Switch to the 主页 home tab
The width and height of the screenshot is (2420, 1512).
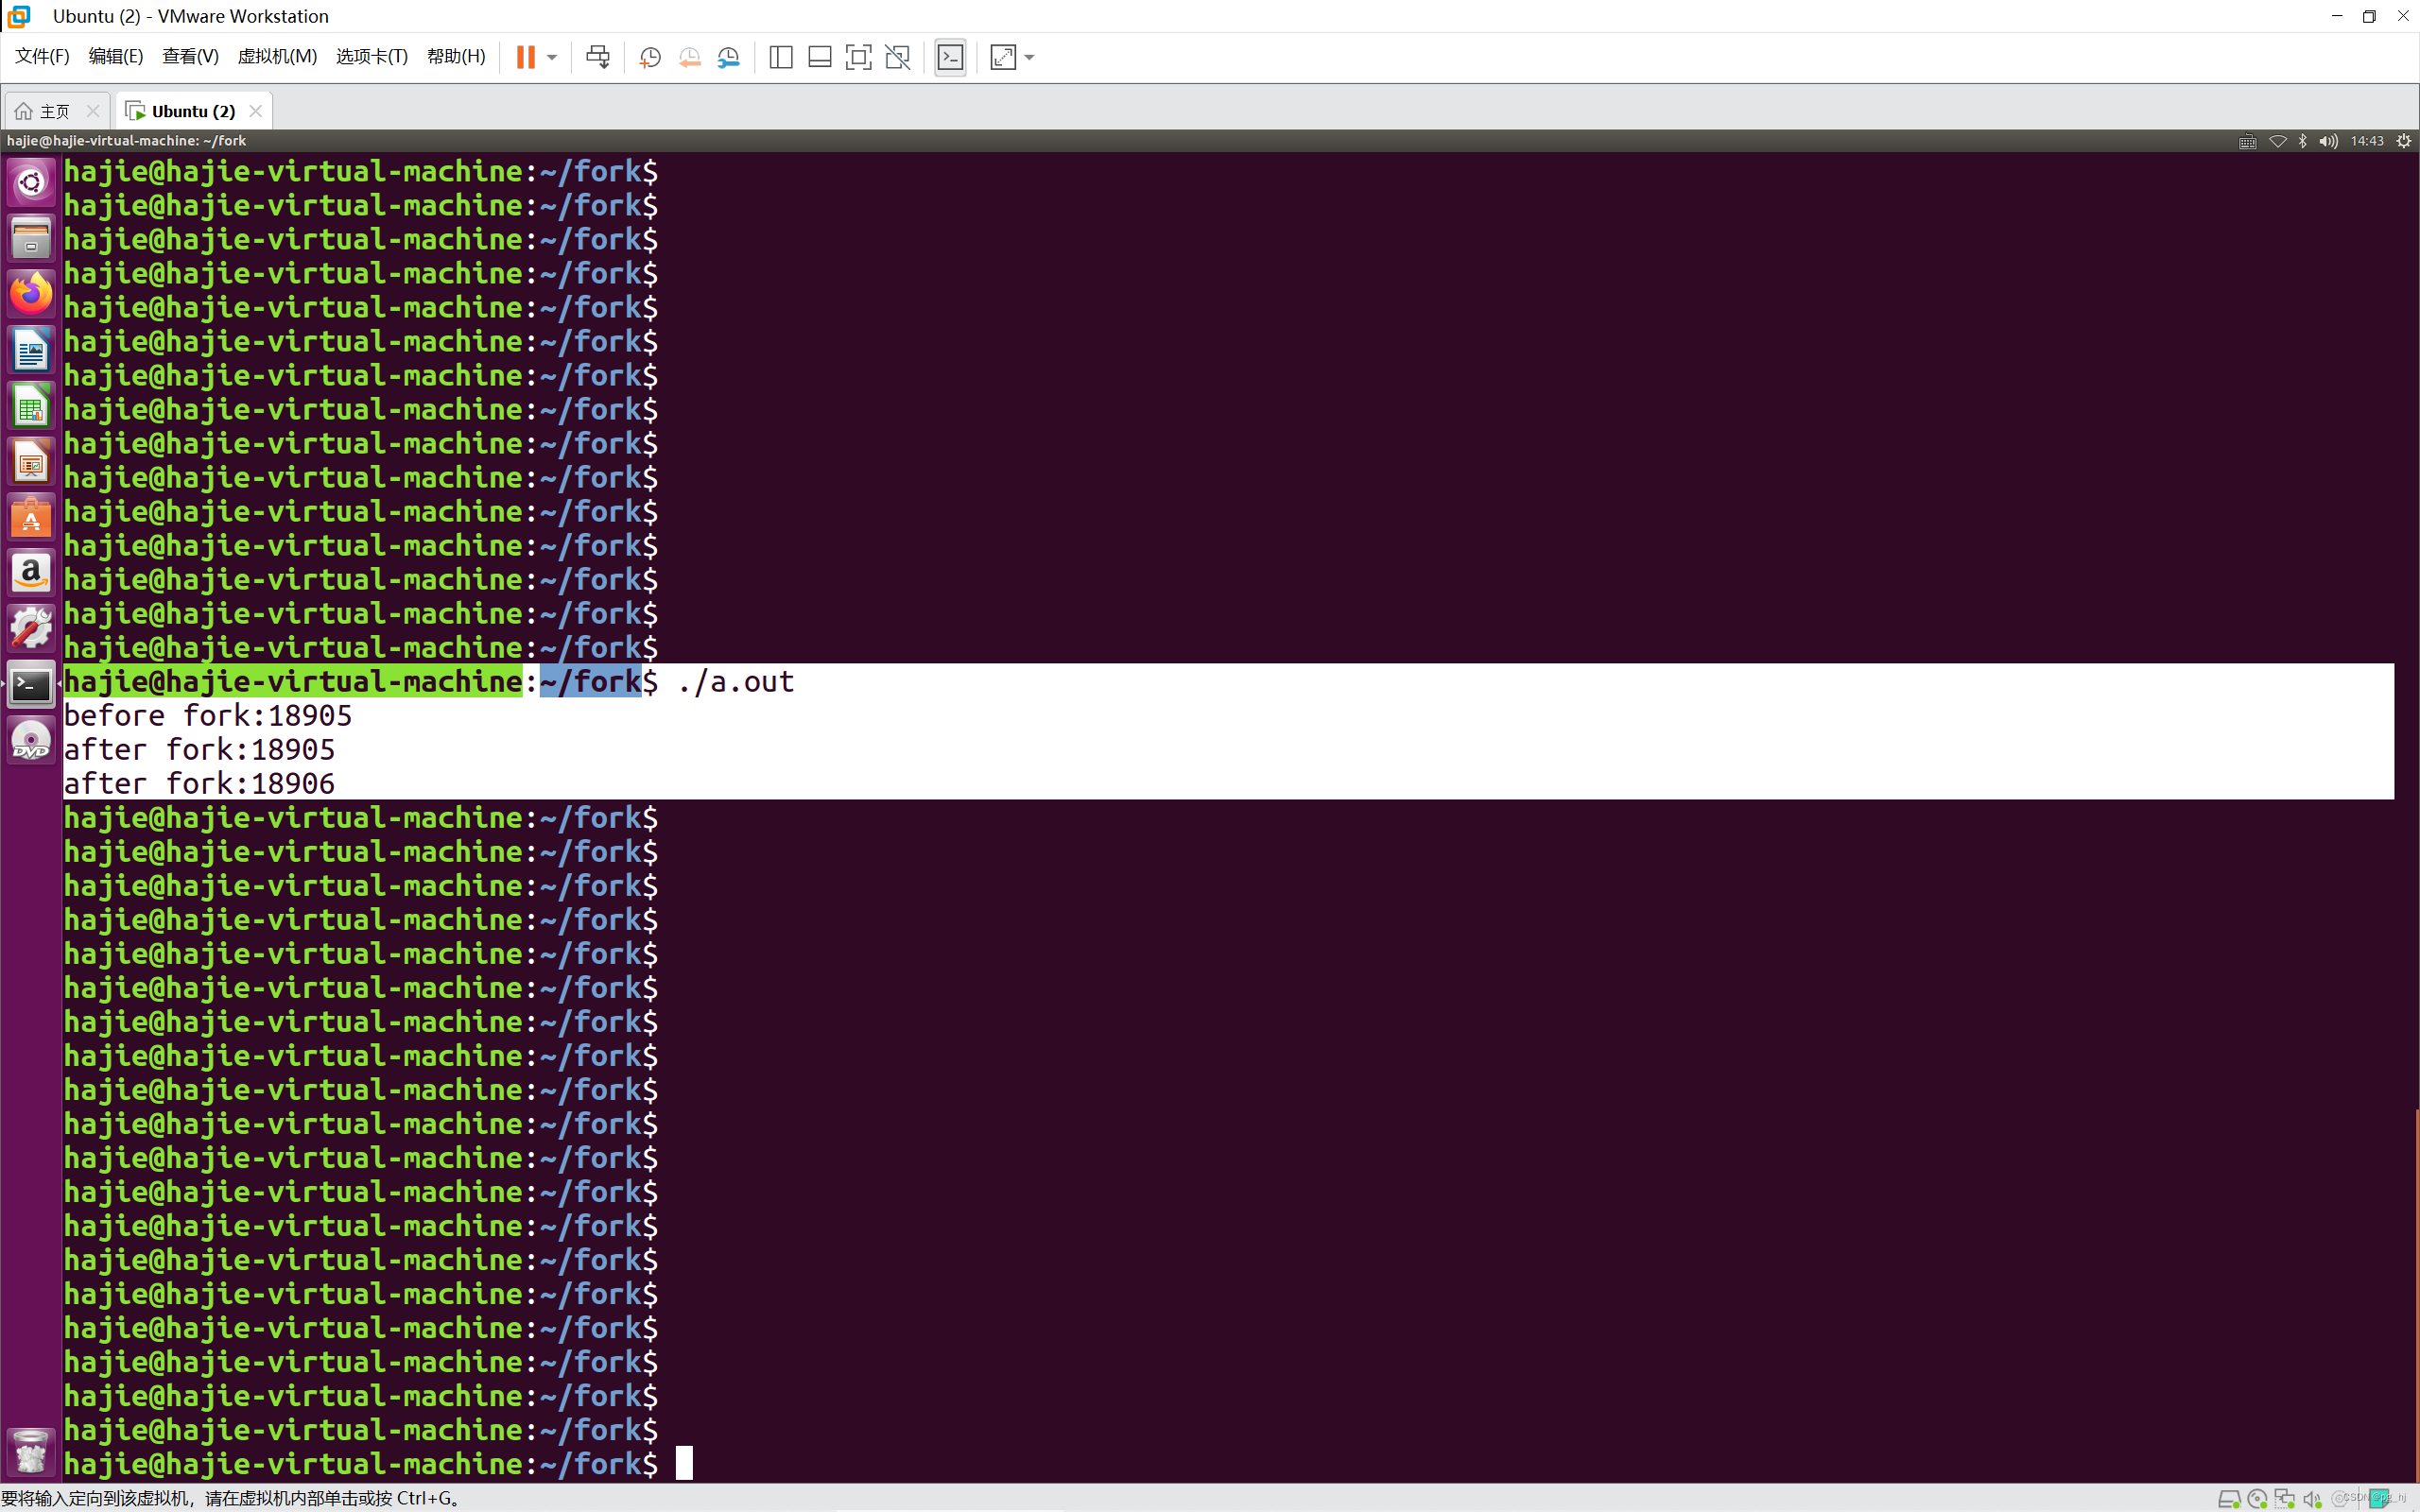click(x=45, y=111)
